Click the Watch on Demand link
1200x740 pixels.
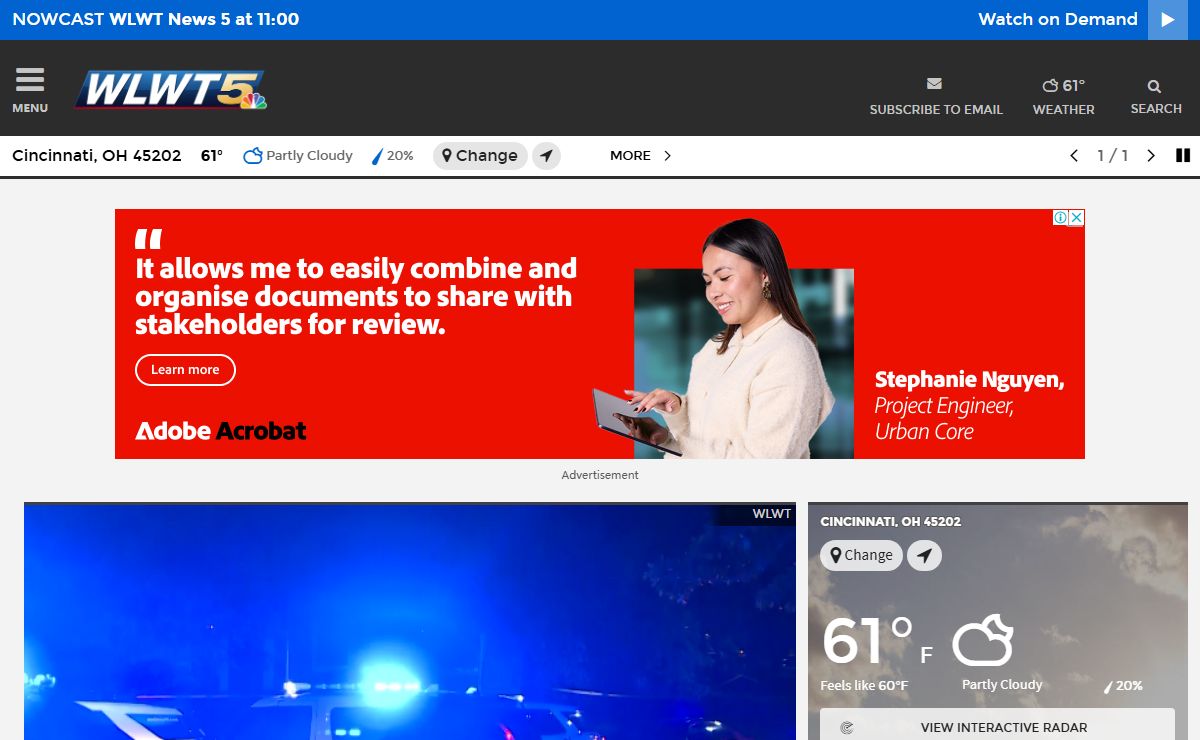pyautogui.click(x=1058, y=19)
